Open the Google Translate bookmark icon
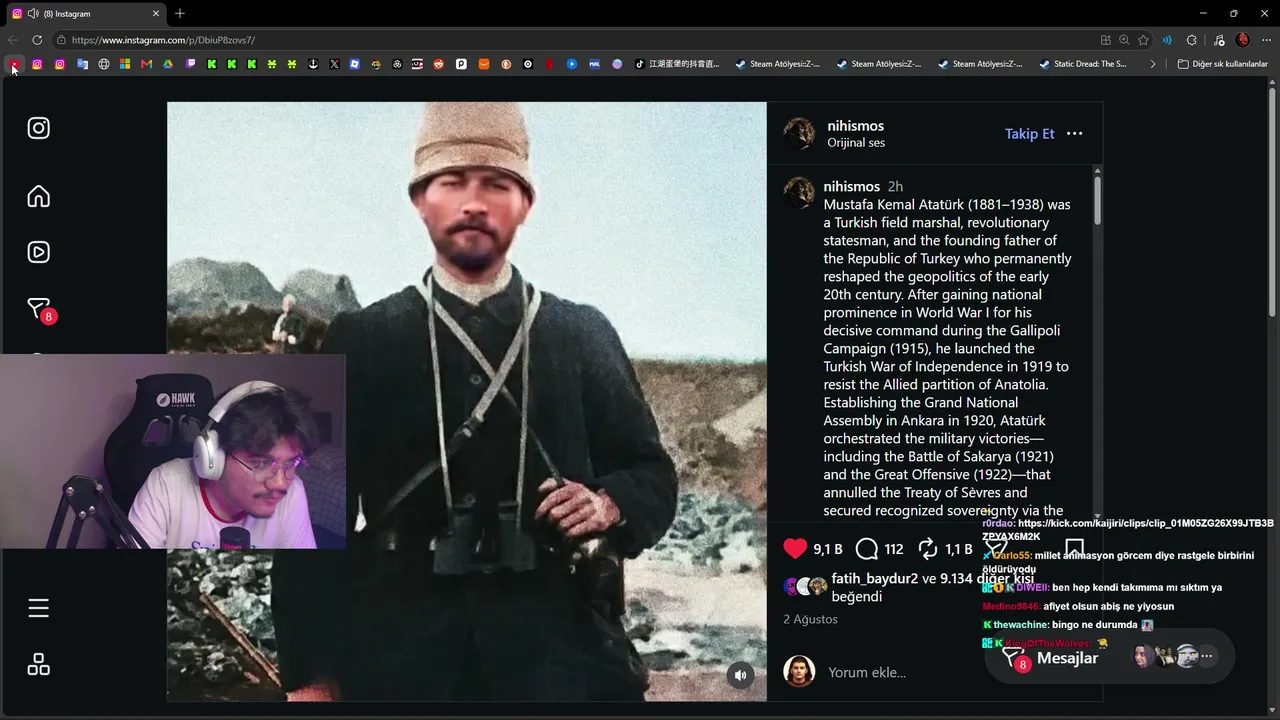 tap(82, 64)
